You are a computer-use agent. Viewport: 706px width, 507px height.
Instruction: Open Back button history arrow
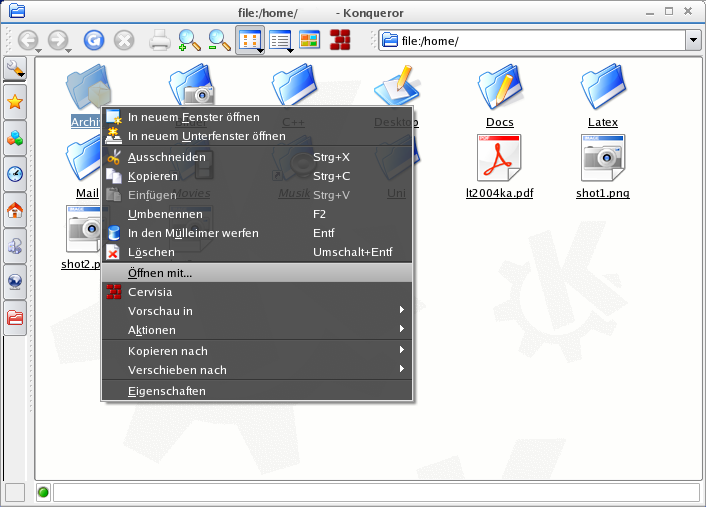point(38,50)
